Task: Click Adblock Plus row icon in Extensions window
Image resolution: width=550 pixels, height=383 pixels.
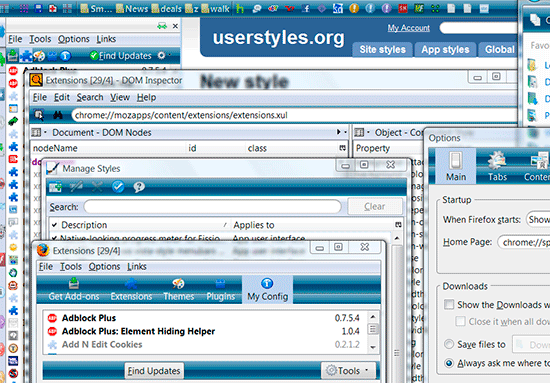Action: tap(52, 318)
